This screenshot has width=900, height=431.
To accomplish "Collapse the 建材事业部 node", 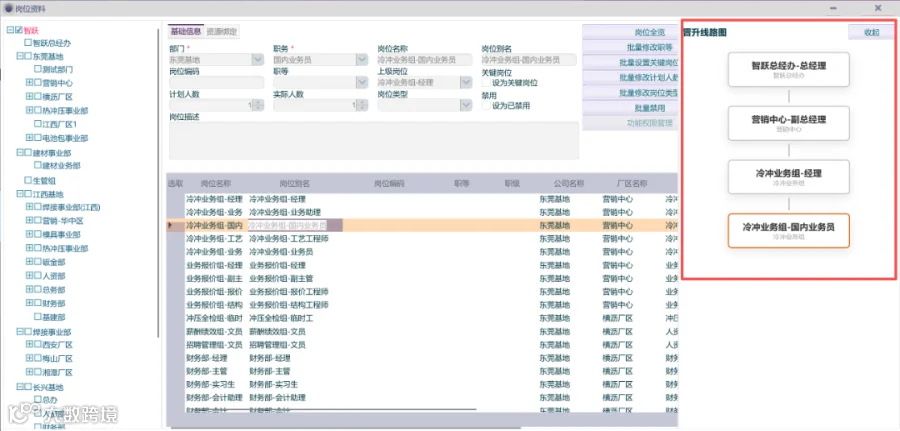I will (x=20, y=153).
